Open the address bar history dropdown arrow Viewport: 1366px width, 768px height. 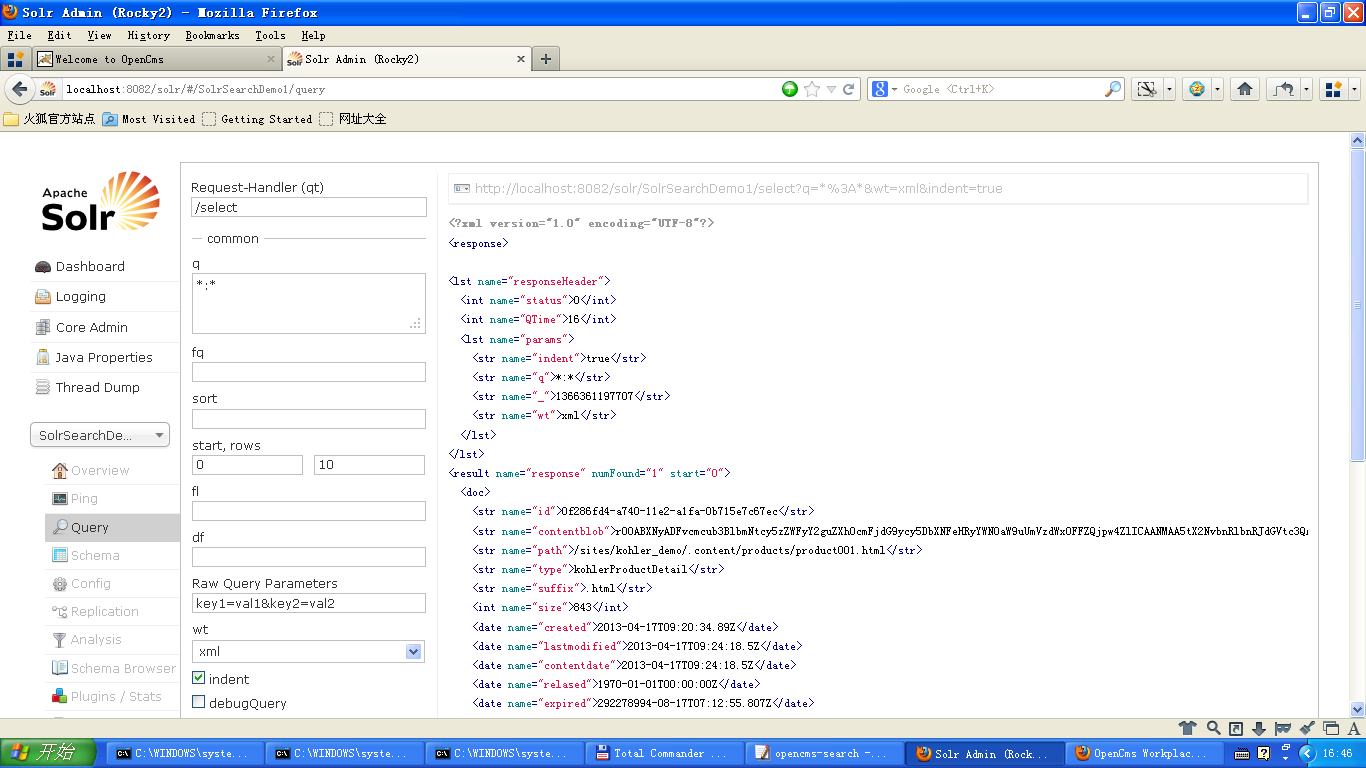(831, 89)
